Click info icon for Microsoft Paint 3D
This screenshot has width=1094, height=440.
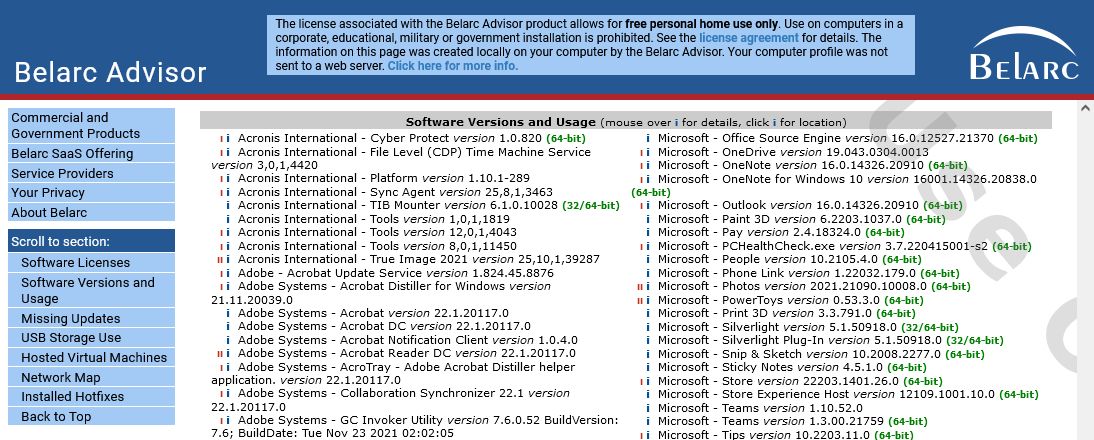pyautogui.click(x=647, y=219)
